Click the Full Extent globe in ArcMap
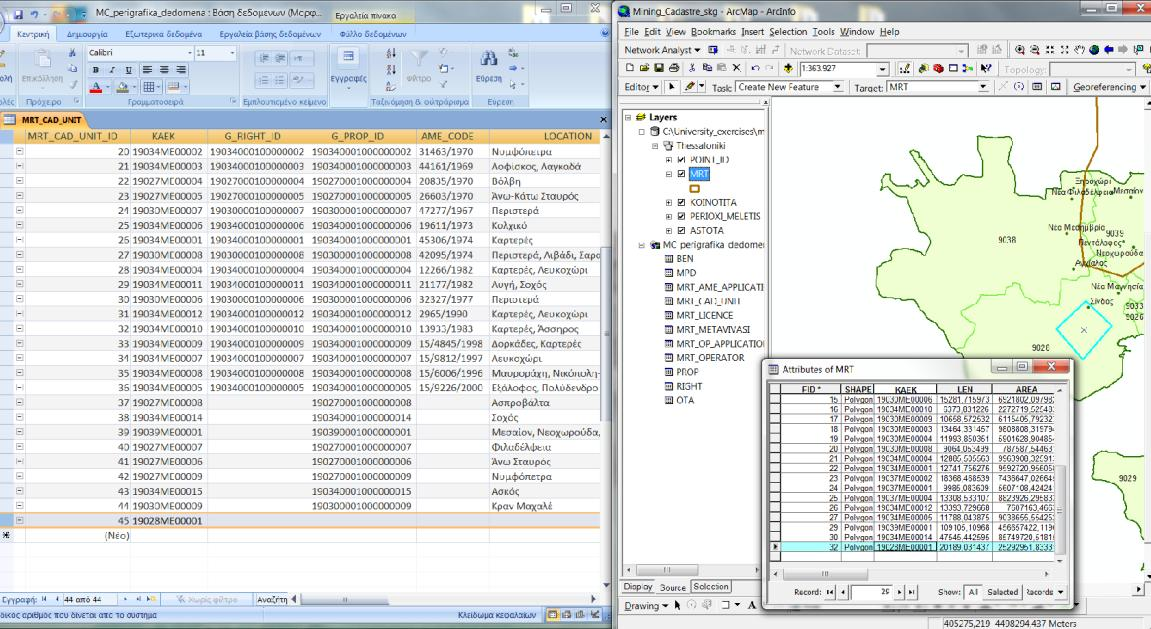 tap(1094, 50)
